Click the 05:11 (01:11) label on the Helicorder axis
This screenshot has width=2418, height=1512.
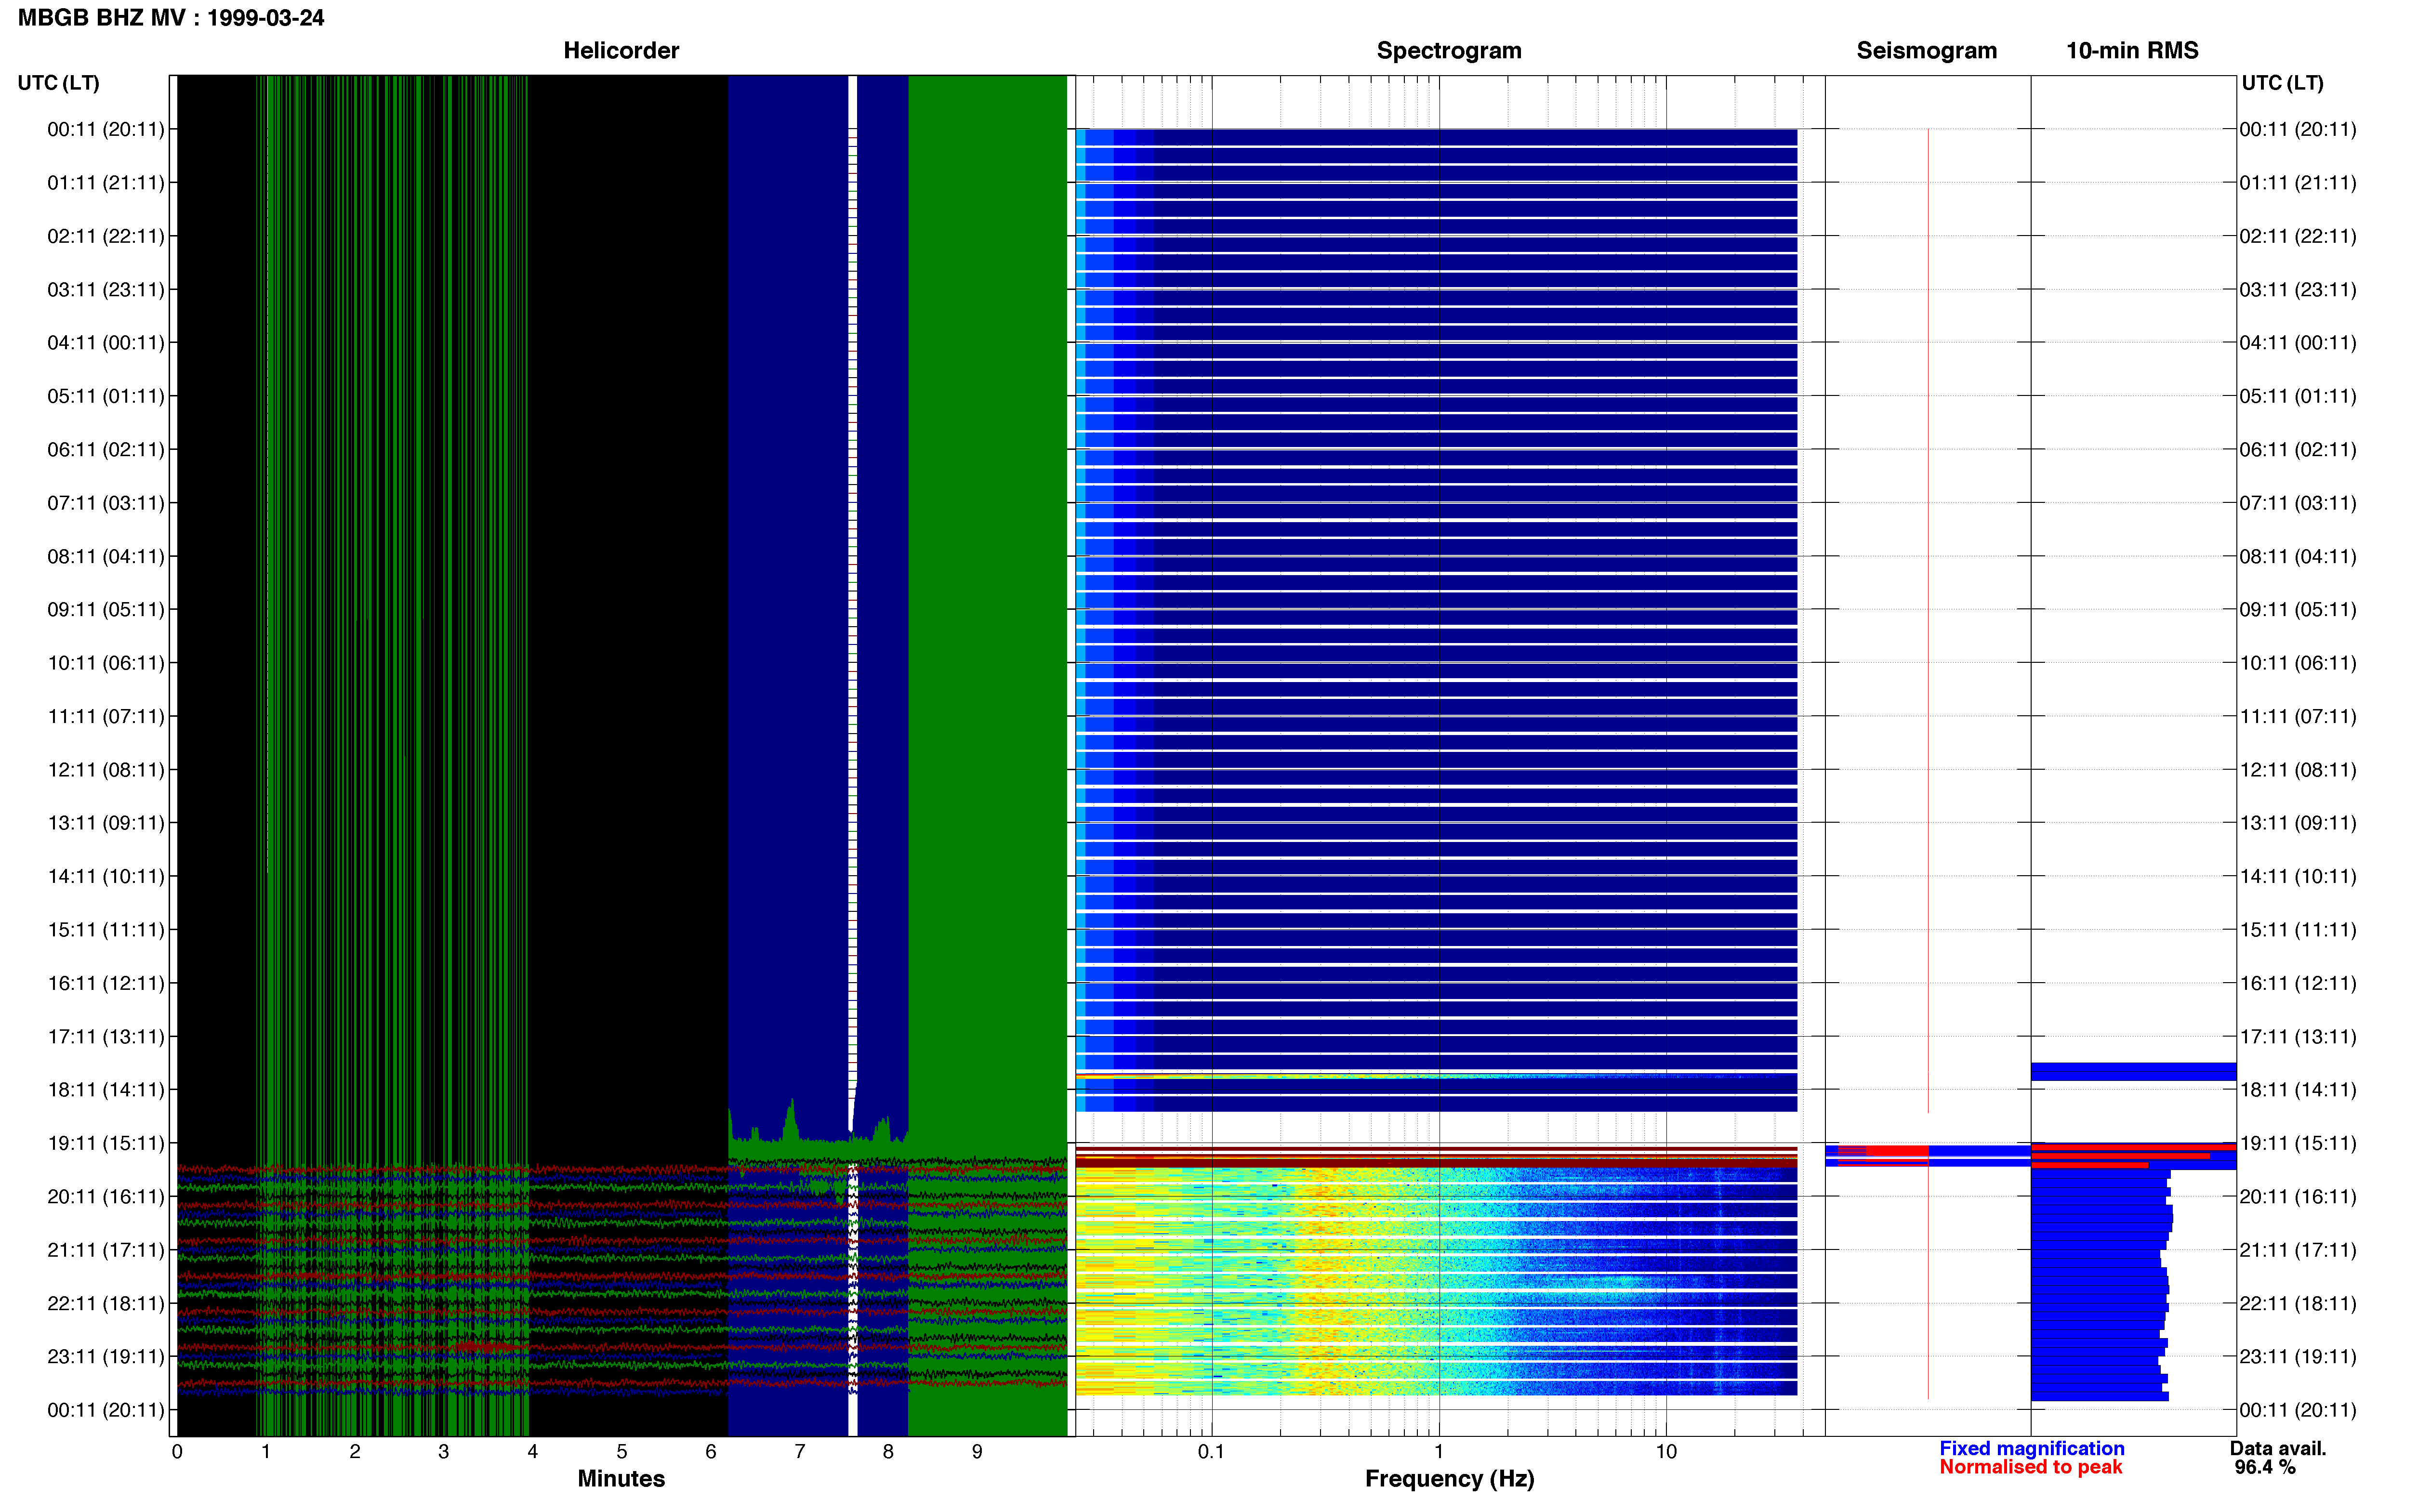click(106, 396)
